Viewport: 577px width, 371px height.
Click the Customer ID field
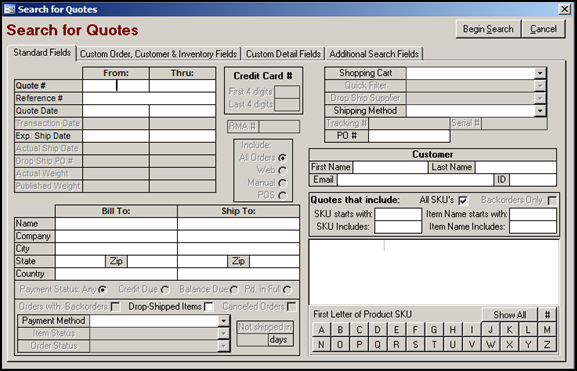tap(532, 180)
